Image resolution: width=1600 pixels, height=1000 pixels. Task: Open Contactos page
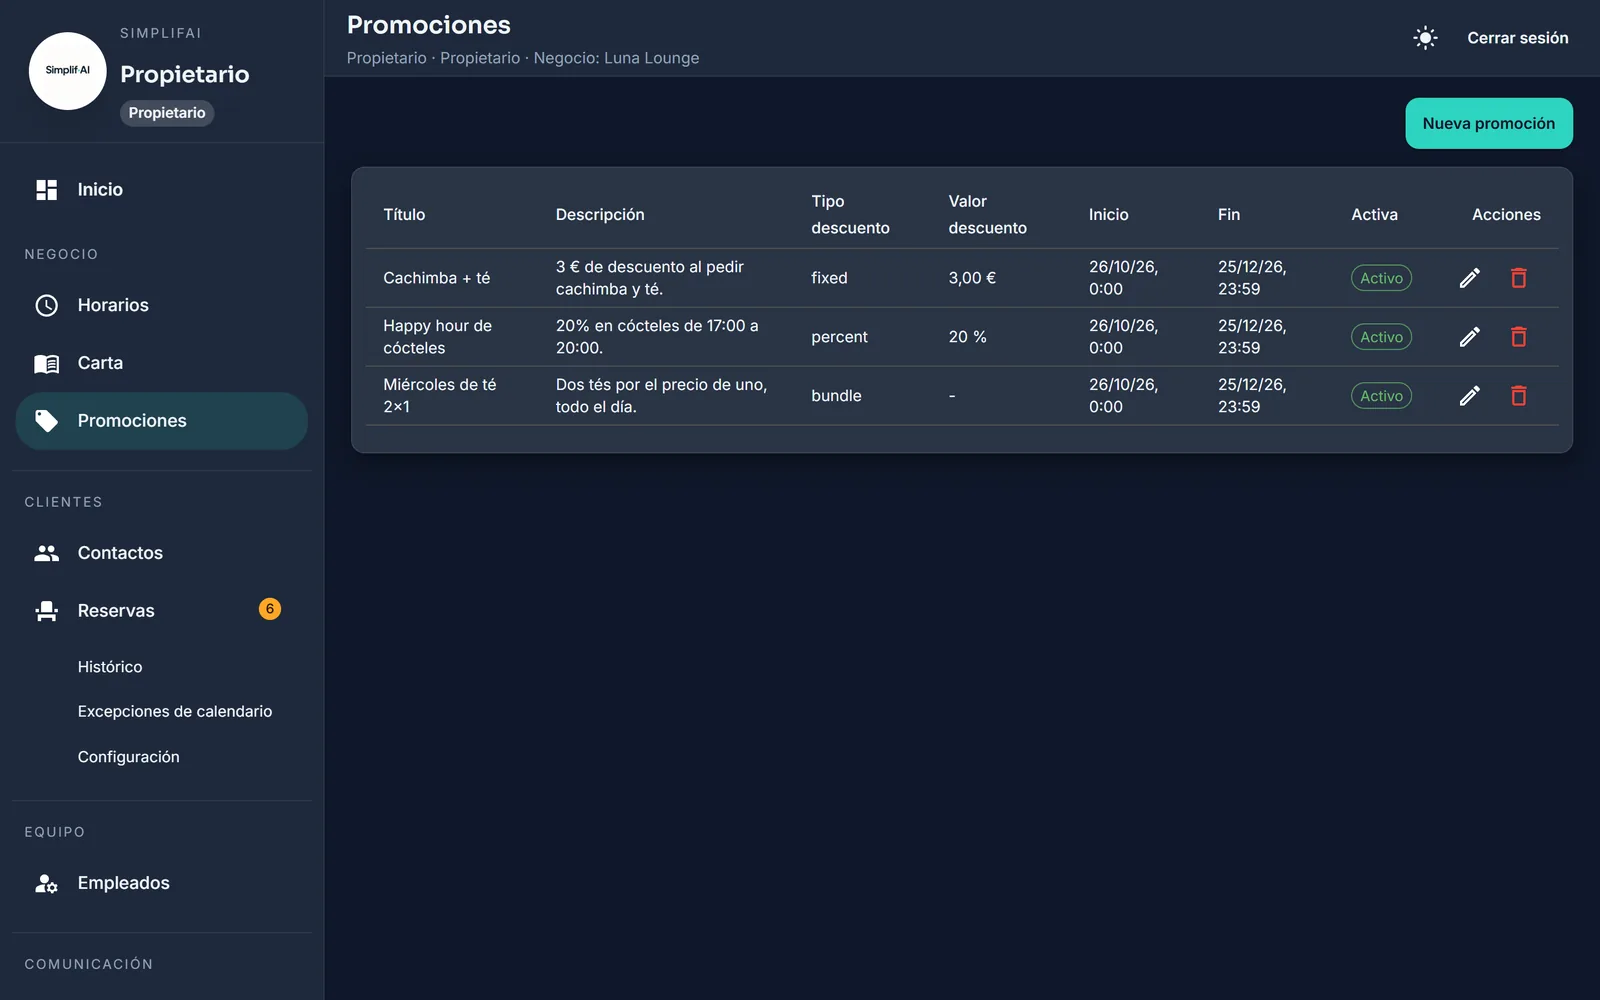[162, 553]
